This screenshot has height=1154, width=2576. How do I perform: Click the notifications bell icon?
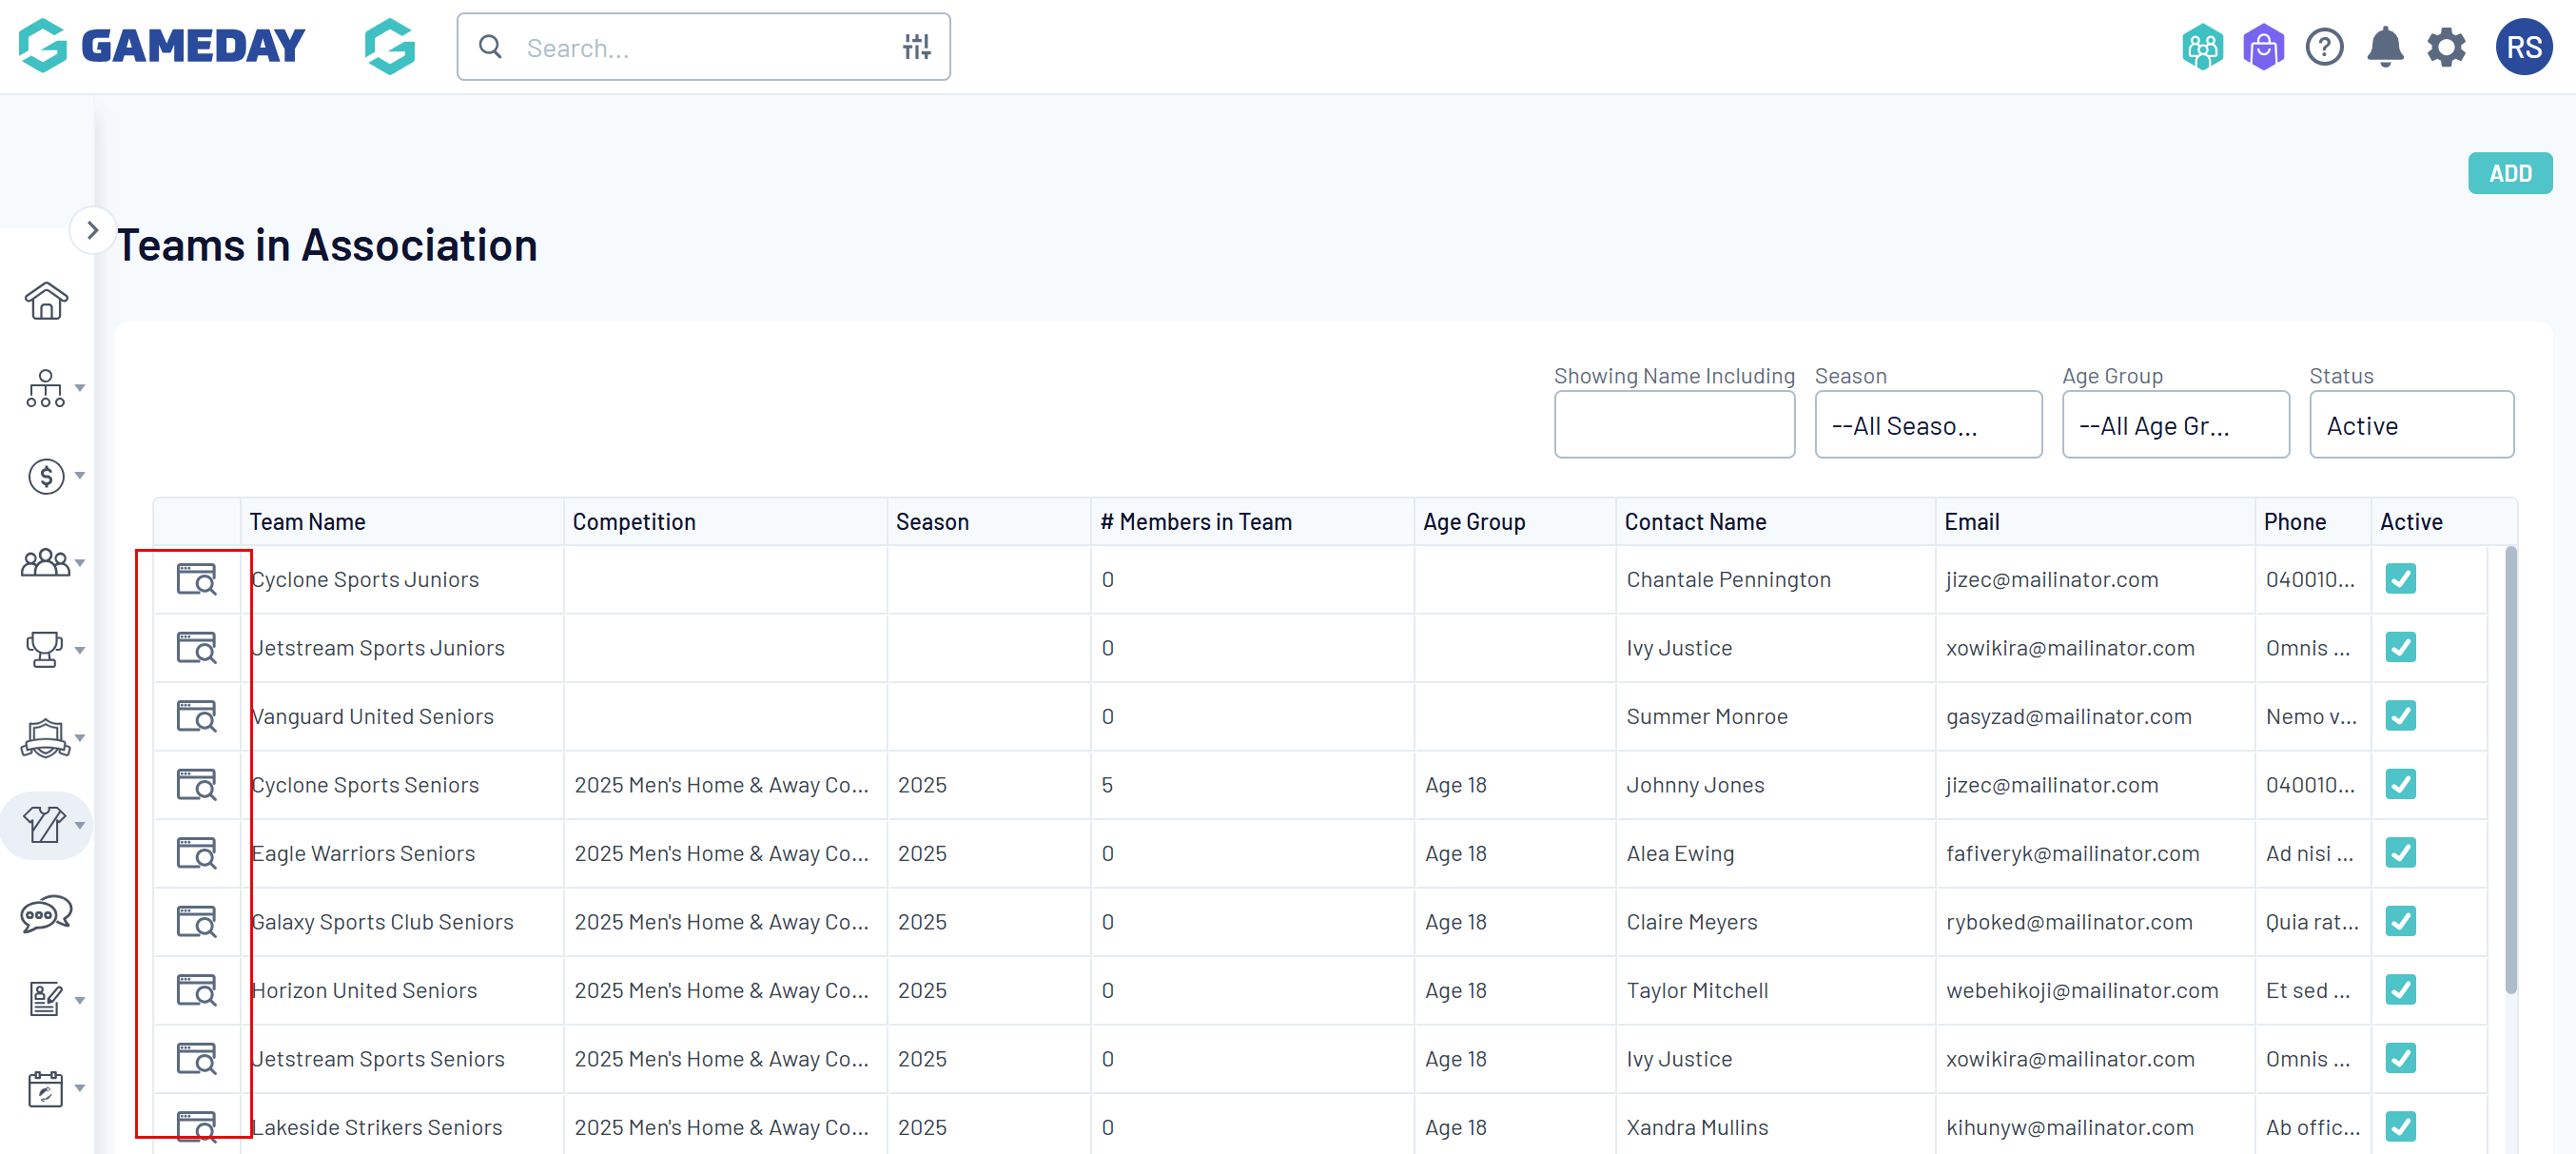[2384, 47]
